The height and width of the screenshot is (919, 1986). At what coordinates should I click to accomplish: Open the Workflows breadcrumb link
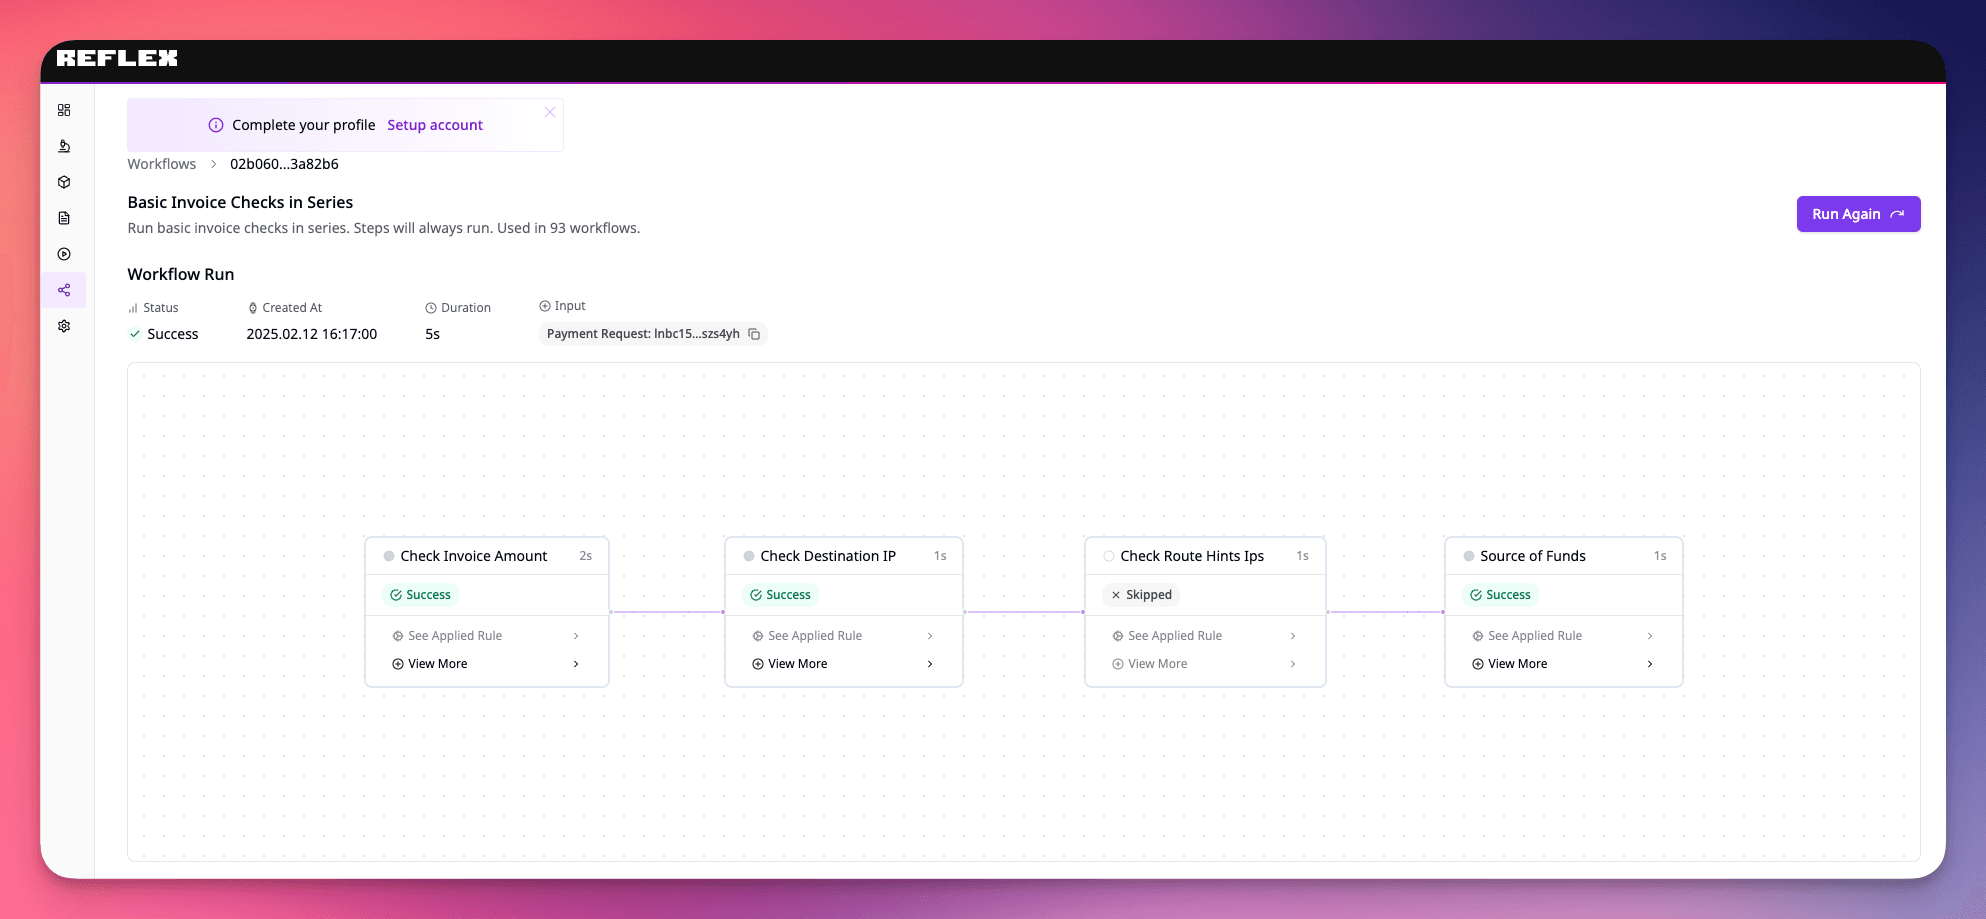point(161,163)
